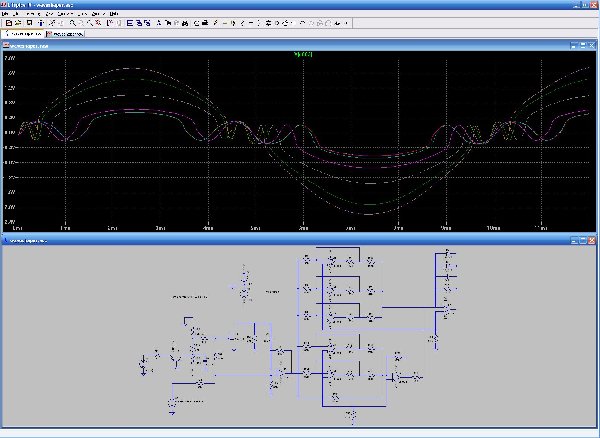Switch to the schematic document tab

click(x=24, y=34)
